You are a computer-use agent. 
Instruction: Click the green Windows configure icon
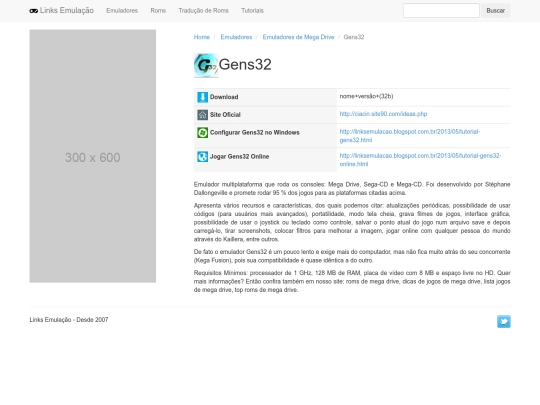[x=202, y=133]
